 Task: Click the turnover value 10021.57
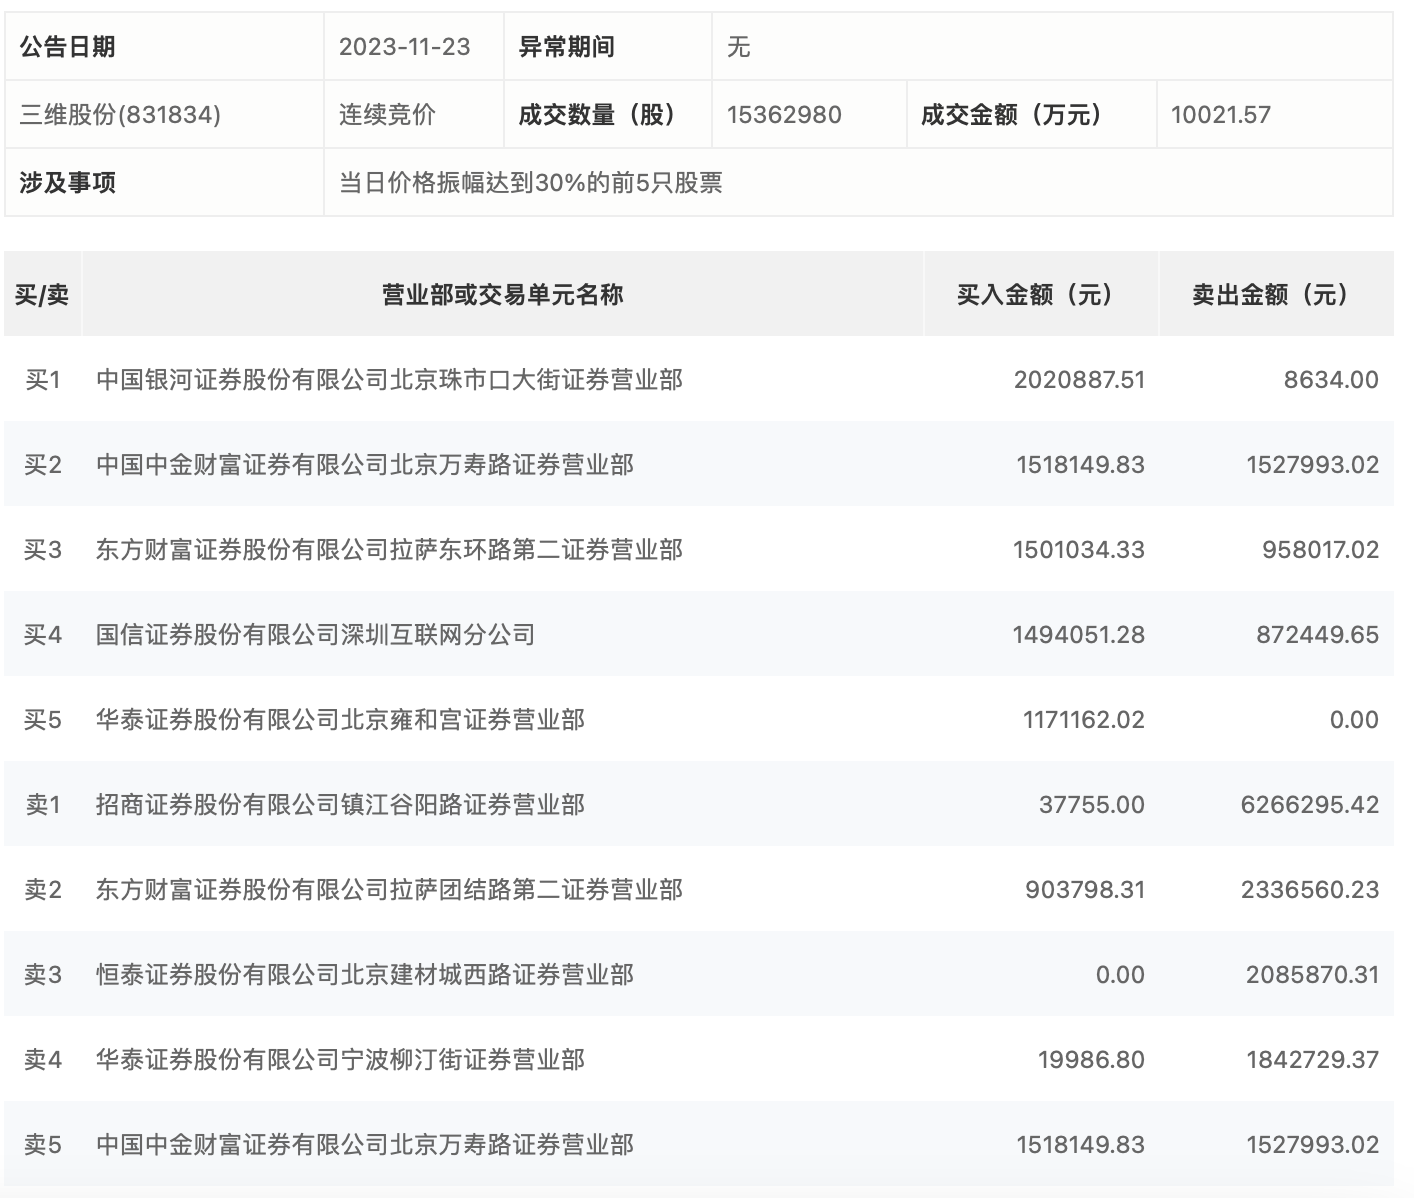(1221, 115)
